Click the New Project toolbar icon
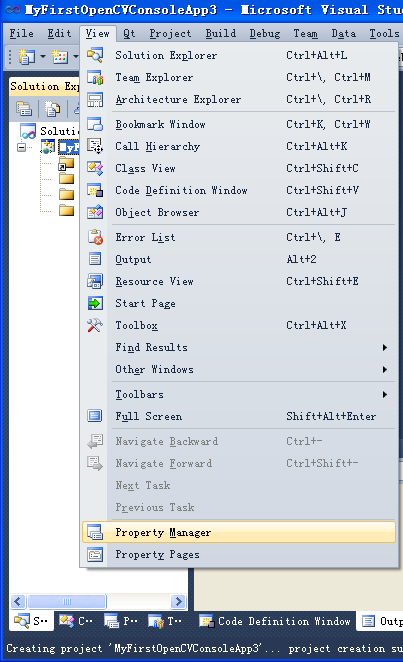The width and height of the screenshot is (403, 662). (26, 56)
